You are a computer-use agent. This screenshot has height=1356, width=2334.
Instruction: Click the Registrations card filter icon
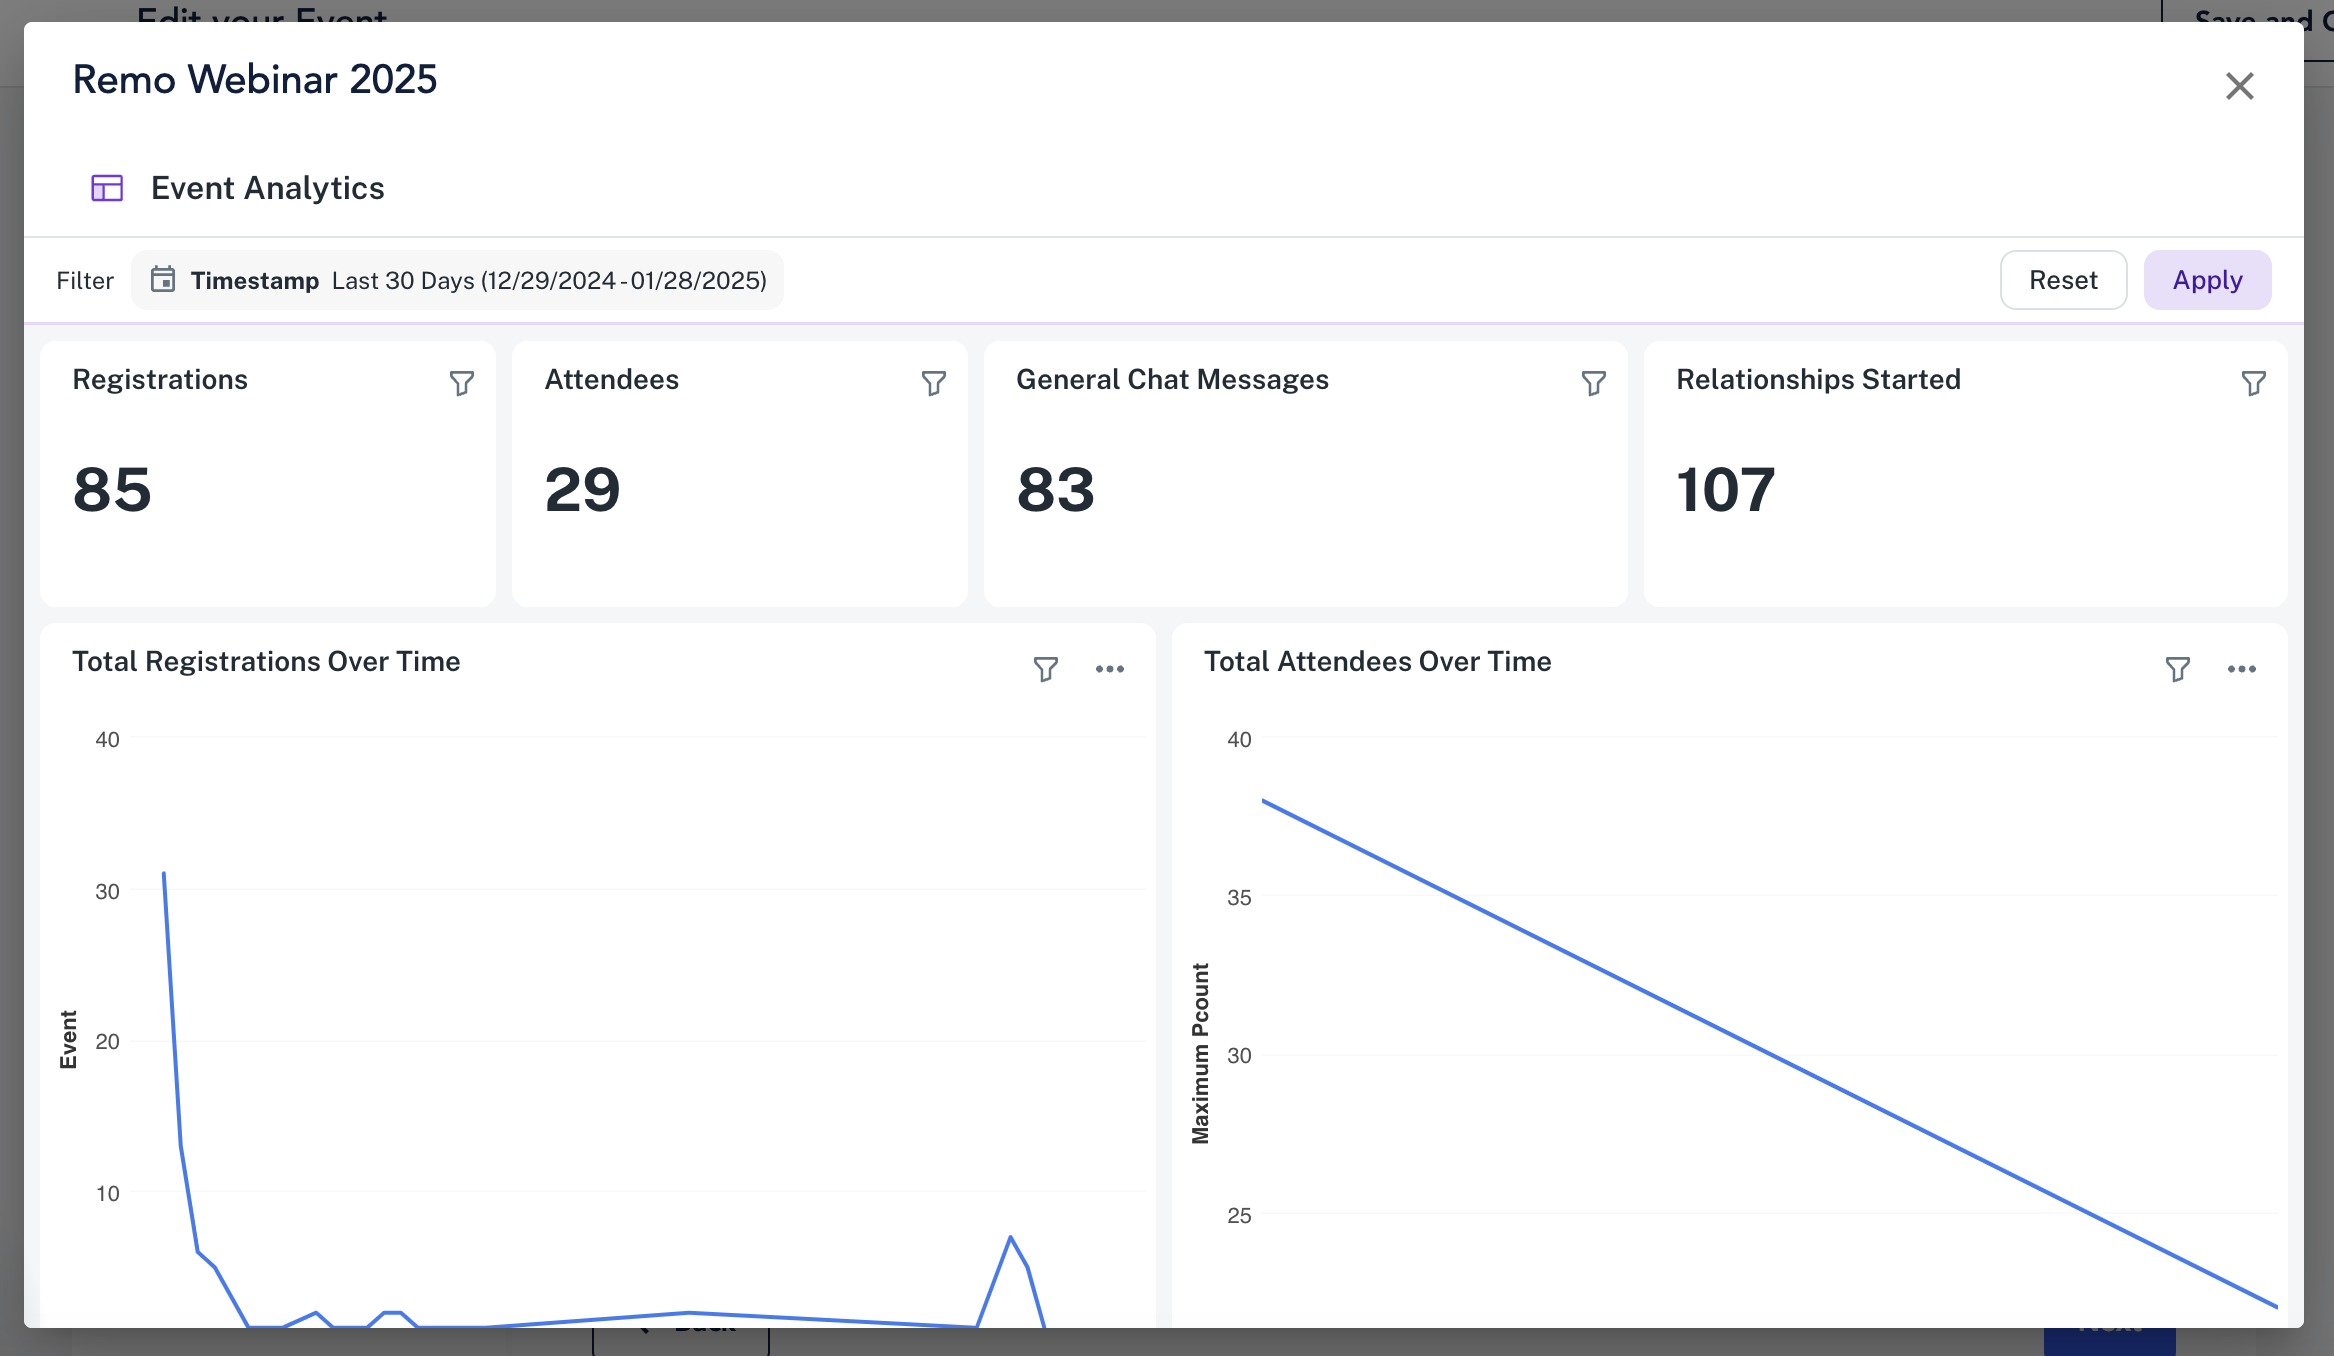click(x=461, y=383)
